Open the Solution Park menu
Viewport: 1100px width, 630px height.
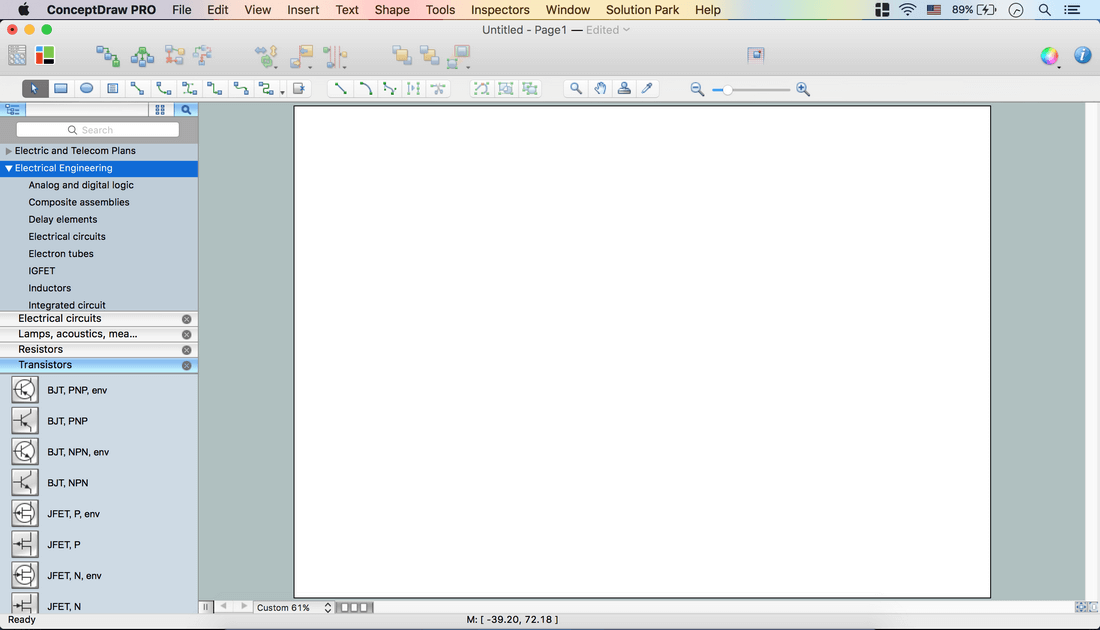click(x=642, y=10)
